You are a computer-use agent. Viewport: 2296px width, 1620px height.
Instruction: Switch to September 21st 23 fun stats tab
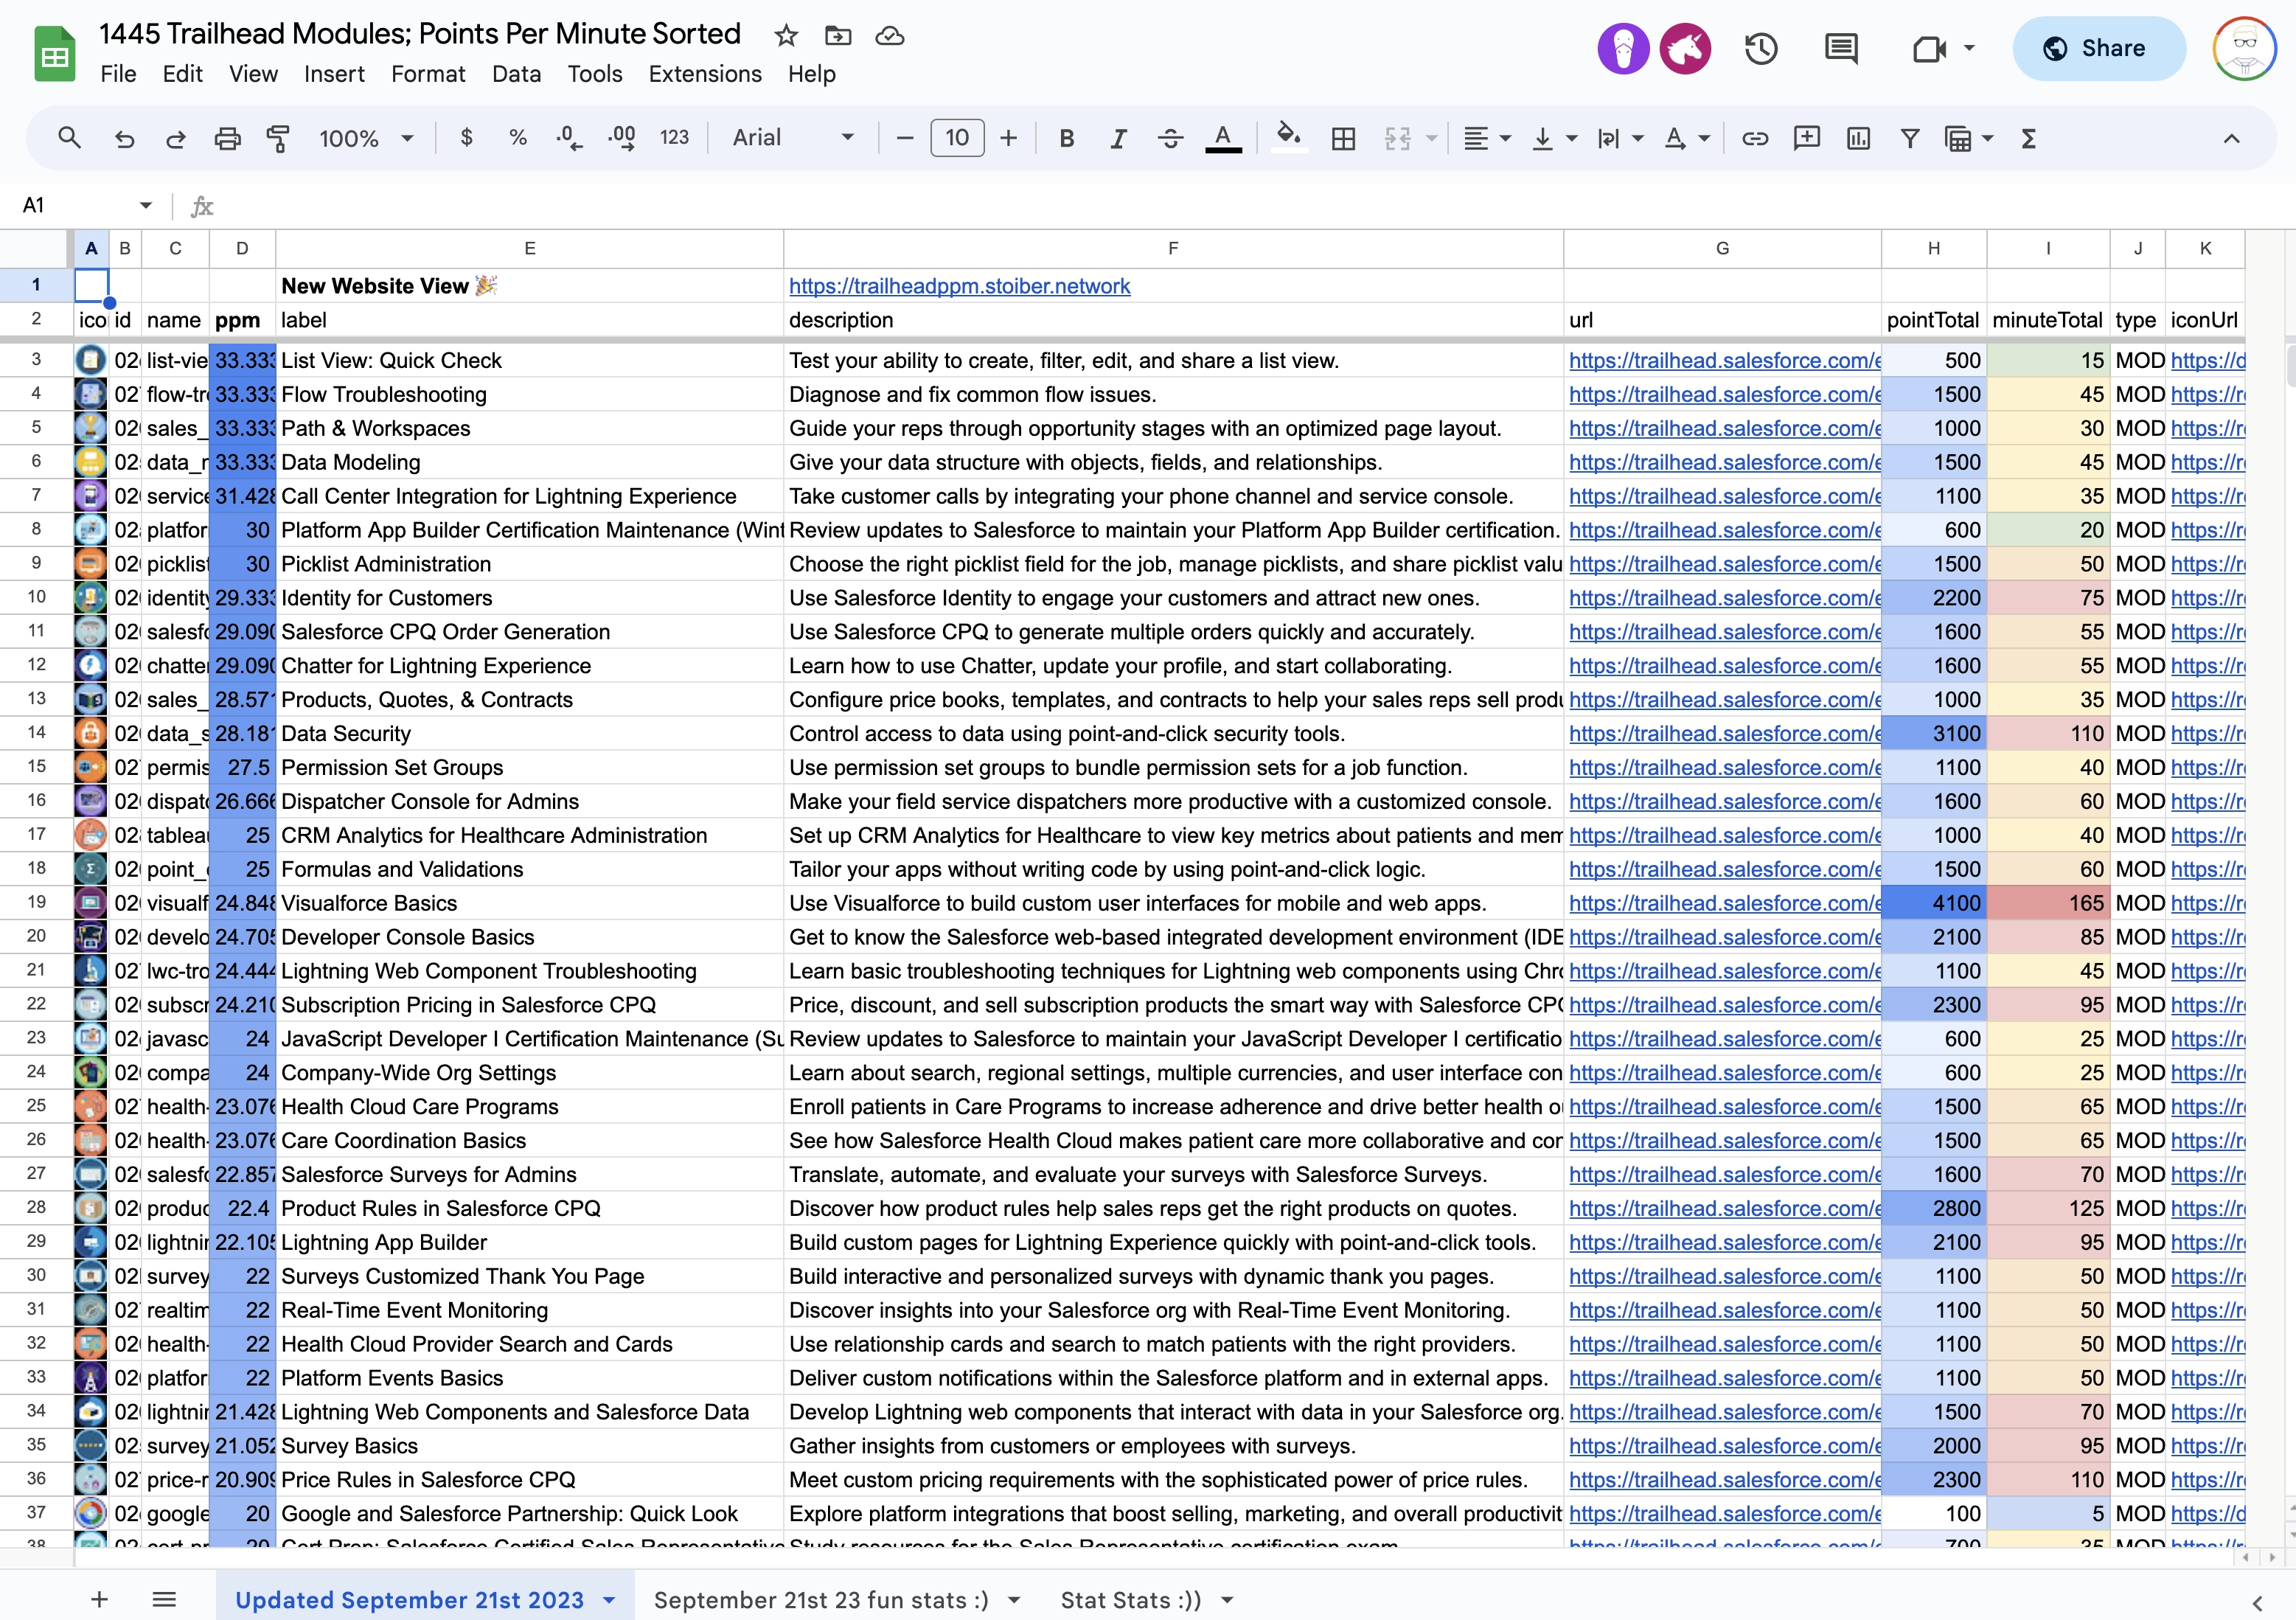[821, 1599]
